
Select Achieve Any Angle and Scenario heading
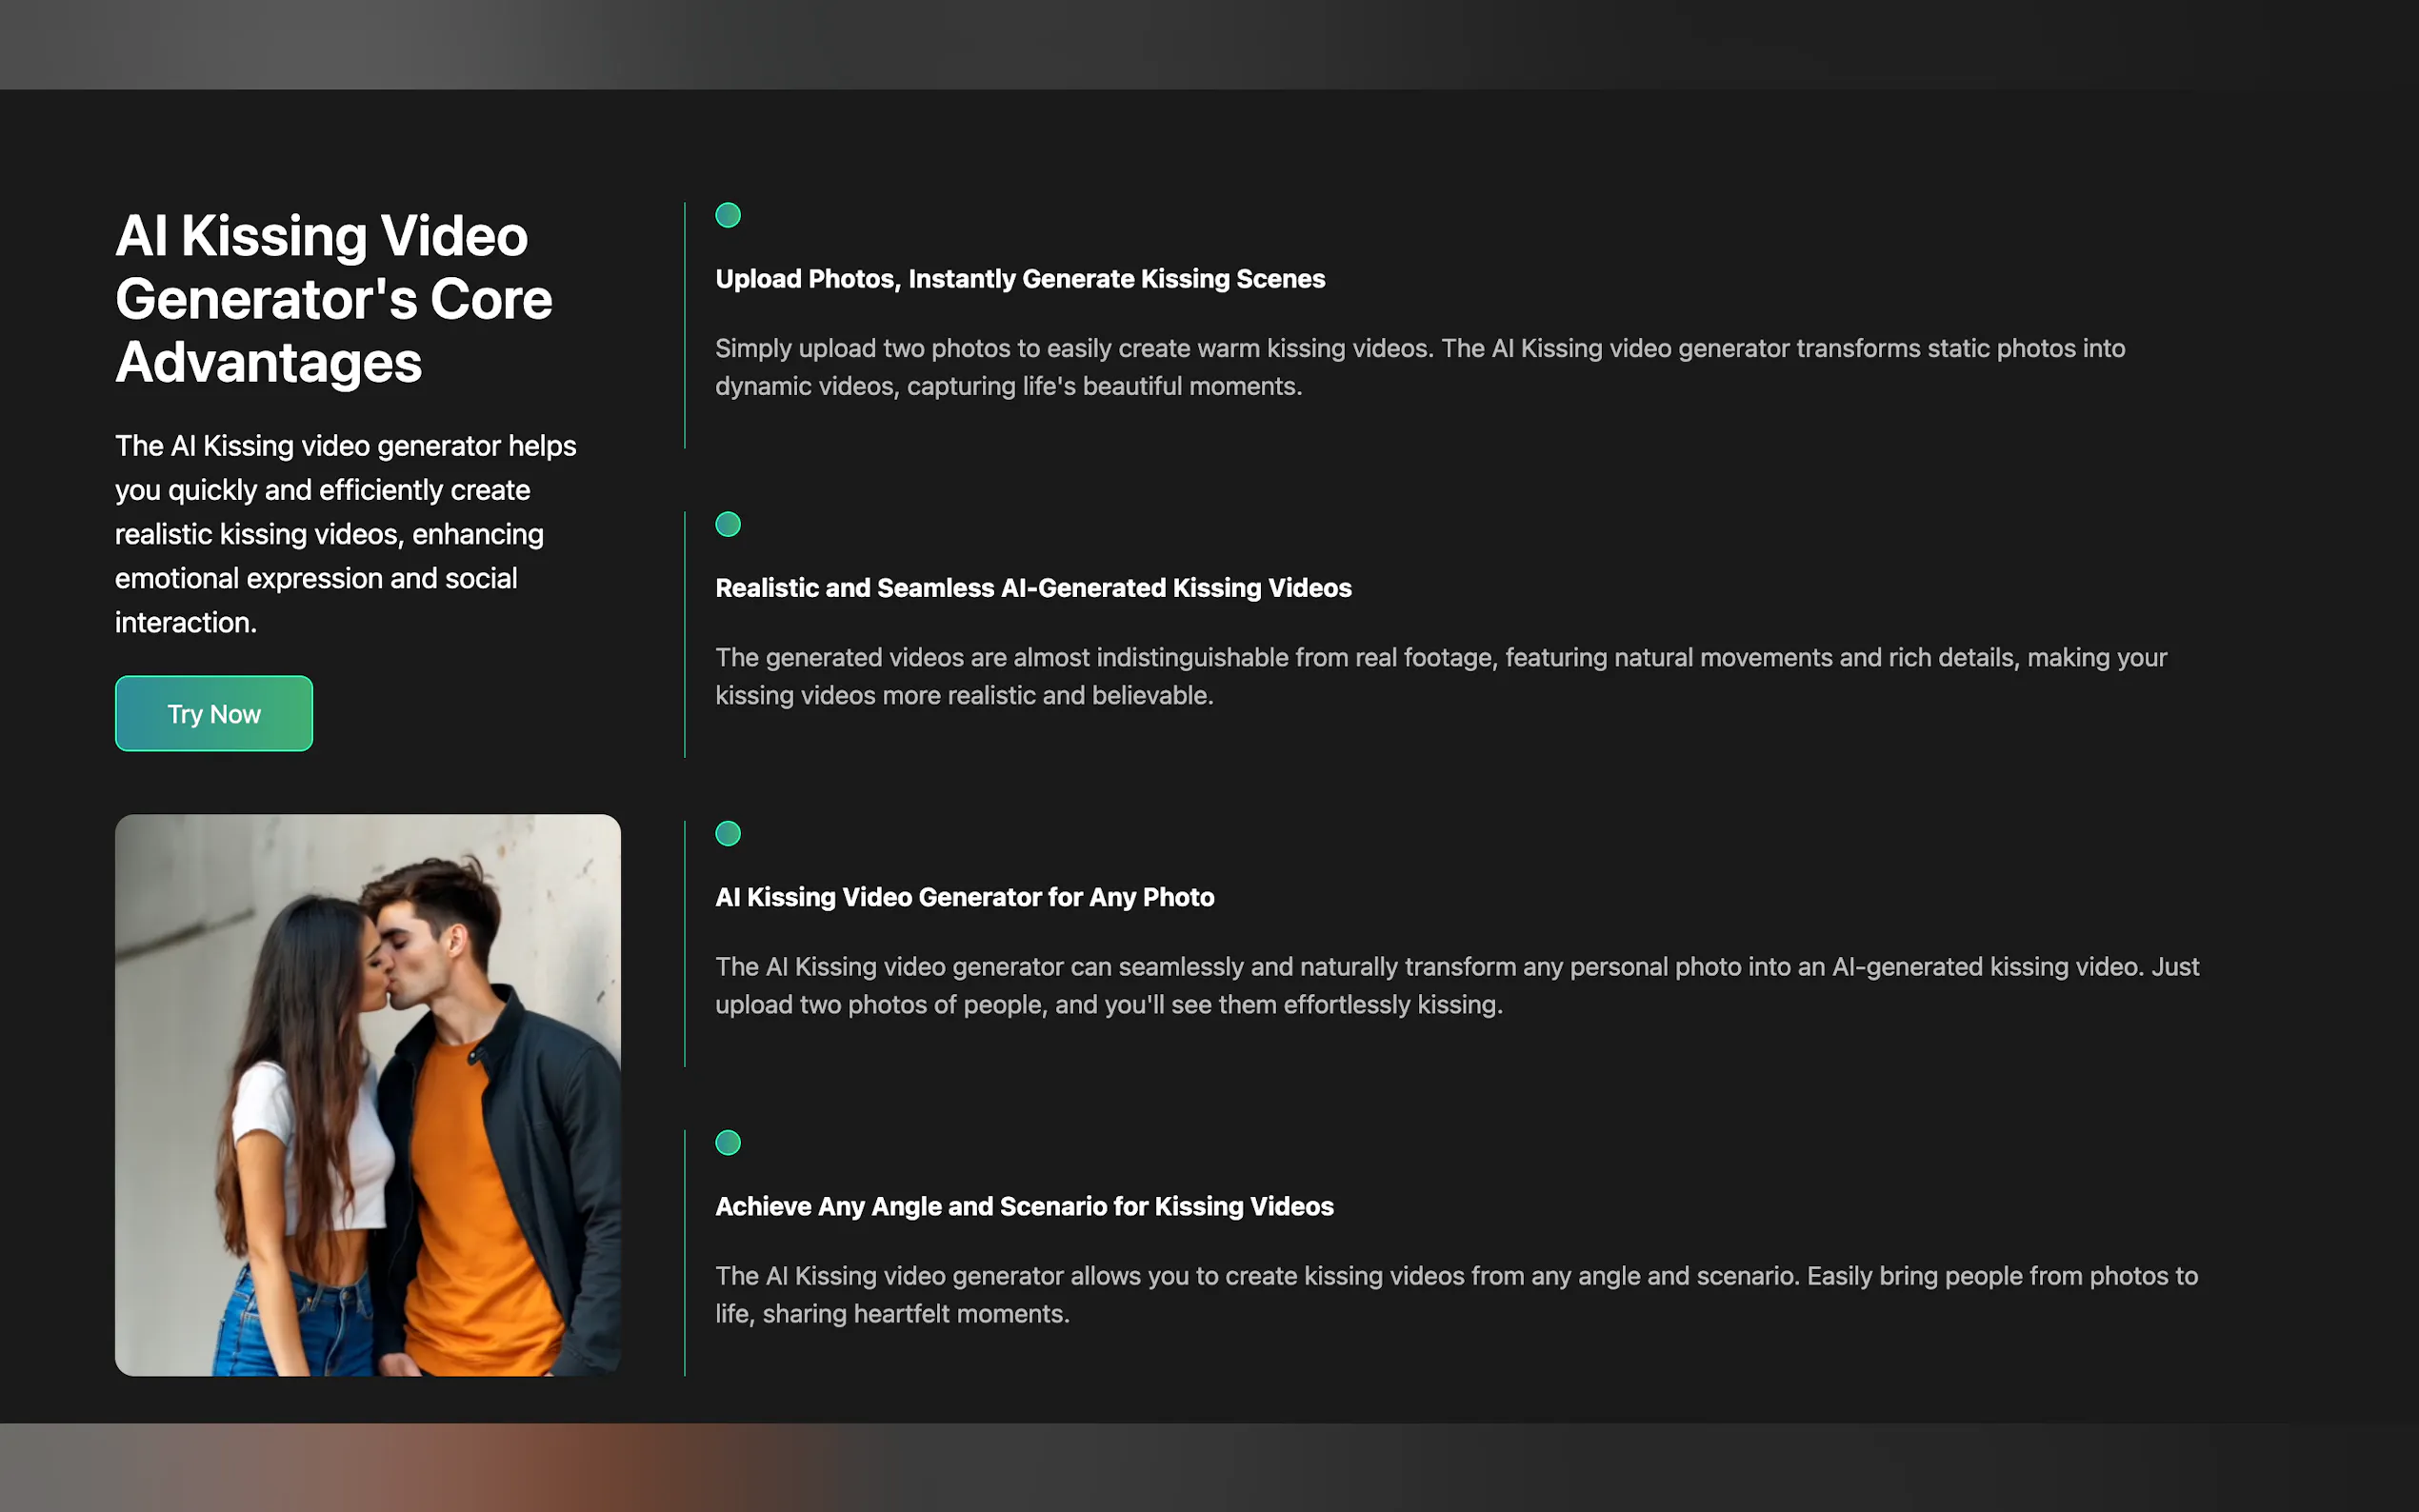click(x=1023, y=1206)
